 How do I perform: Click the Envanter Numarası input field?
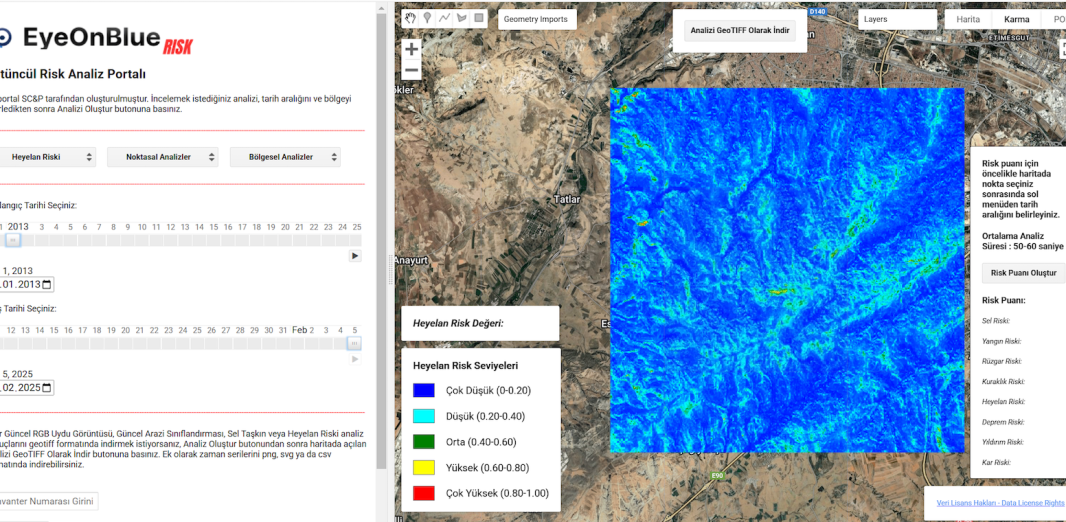coord(48,502)
